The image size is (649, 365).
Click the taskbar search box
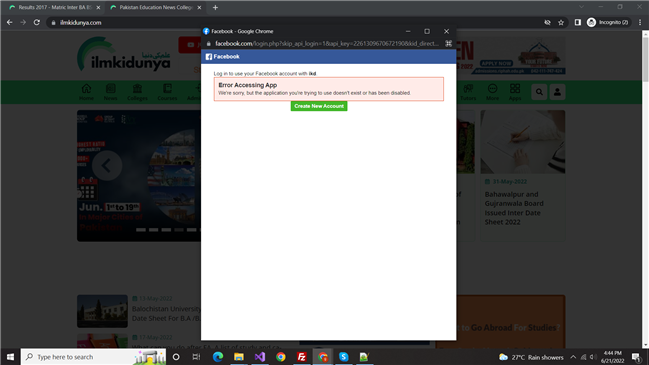click(x=93, y=357)
